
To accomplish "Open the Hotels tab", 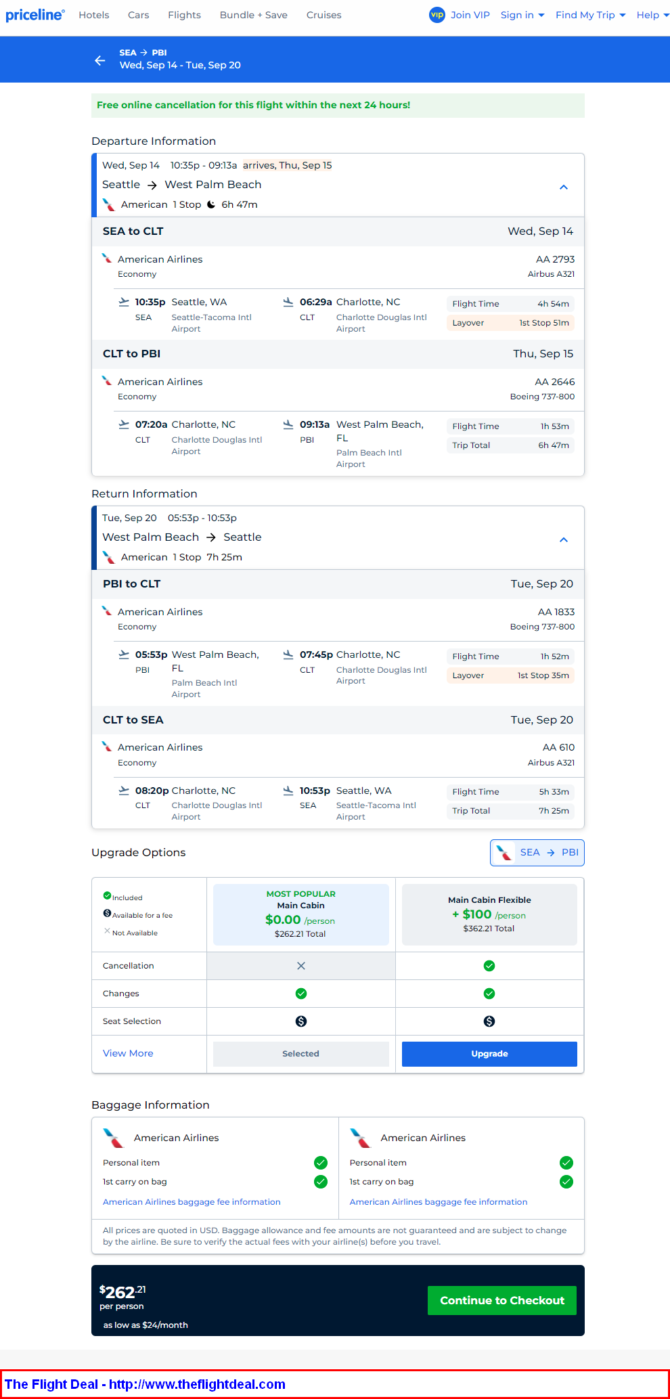I will (94, 15).
